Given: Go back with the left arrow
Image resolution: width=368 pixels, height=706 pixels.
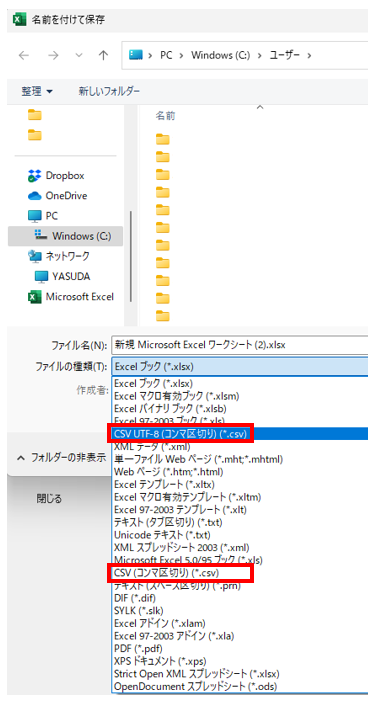Looking at the screenshot, I should point(23,55).
